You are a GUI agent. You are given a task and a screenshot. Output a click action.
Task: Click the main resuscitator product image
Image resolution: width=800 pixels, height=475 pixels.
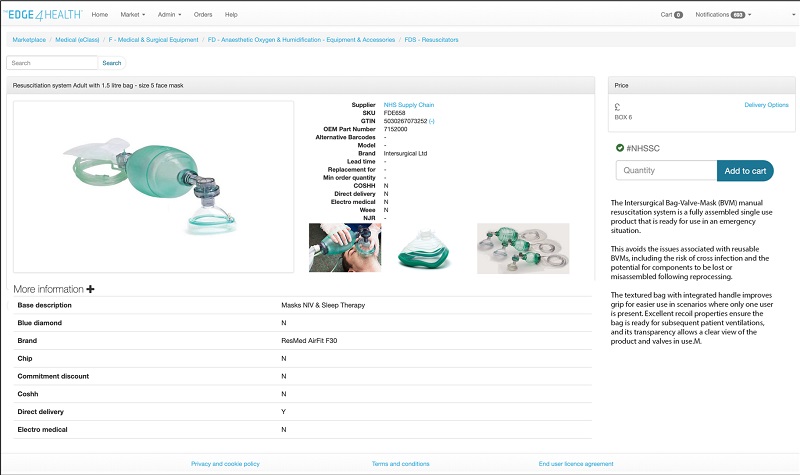point(153,186)
